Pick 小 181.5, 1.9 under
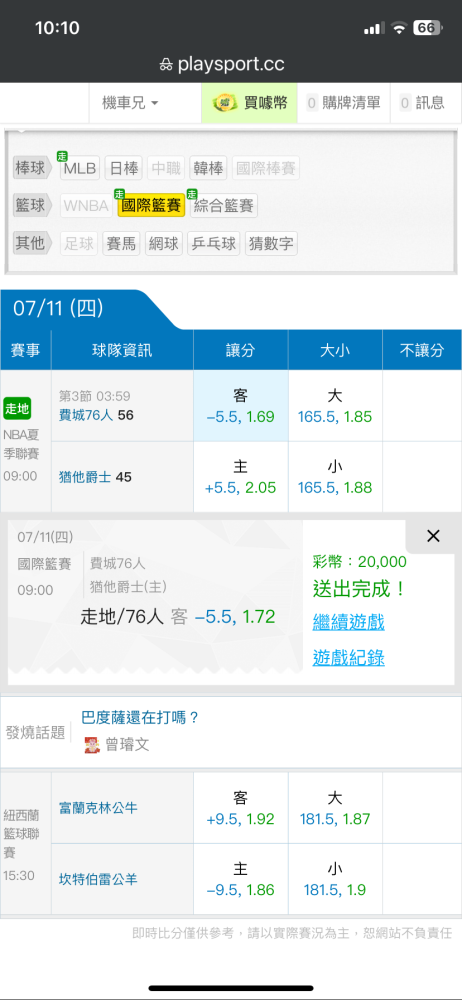 coord(335,879)
